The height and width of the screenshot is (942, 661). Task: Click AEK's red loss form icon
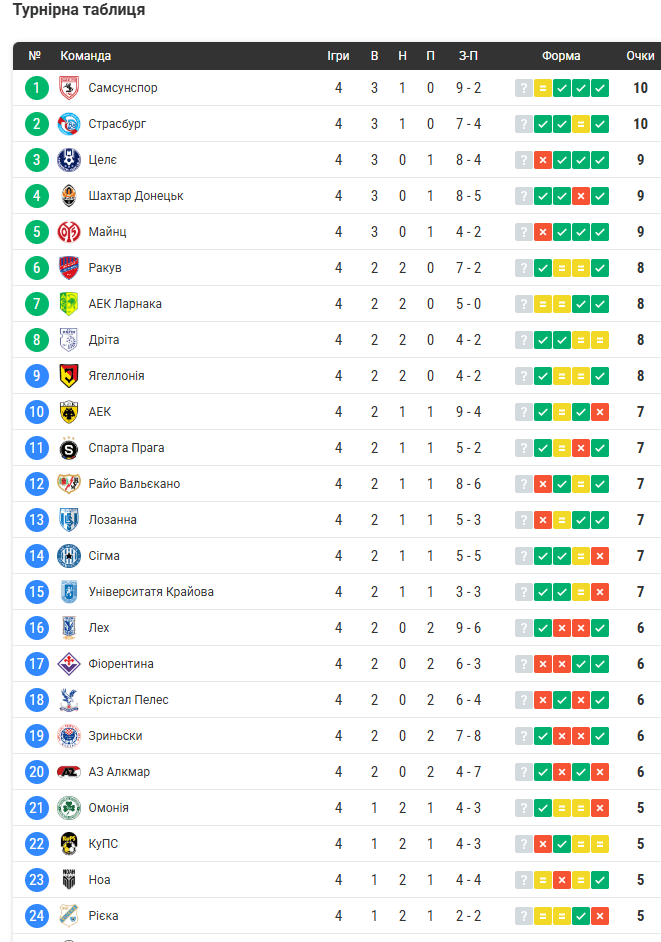pyautogui.click(x=600, y=412)
